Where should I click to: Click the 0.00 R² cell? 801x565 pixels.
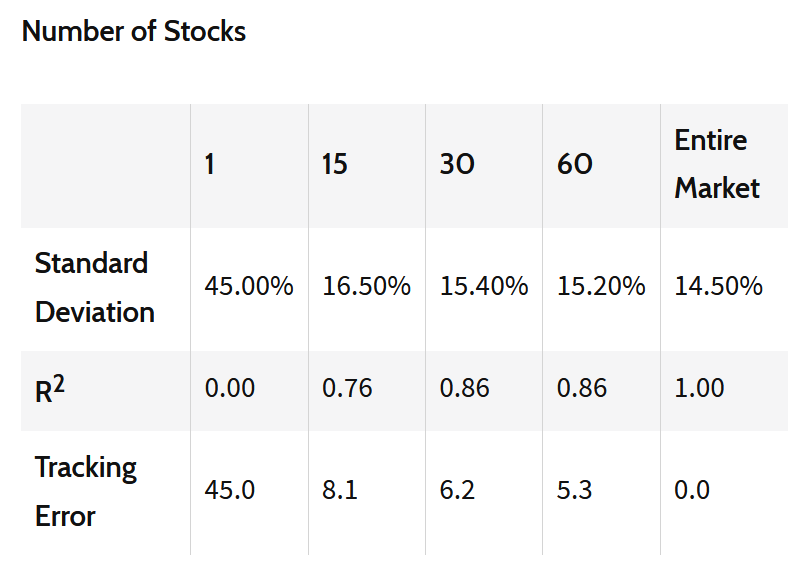[x=230, y=388]
